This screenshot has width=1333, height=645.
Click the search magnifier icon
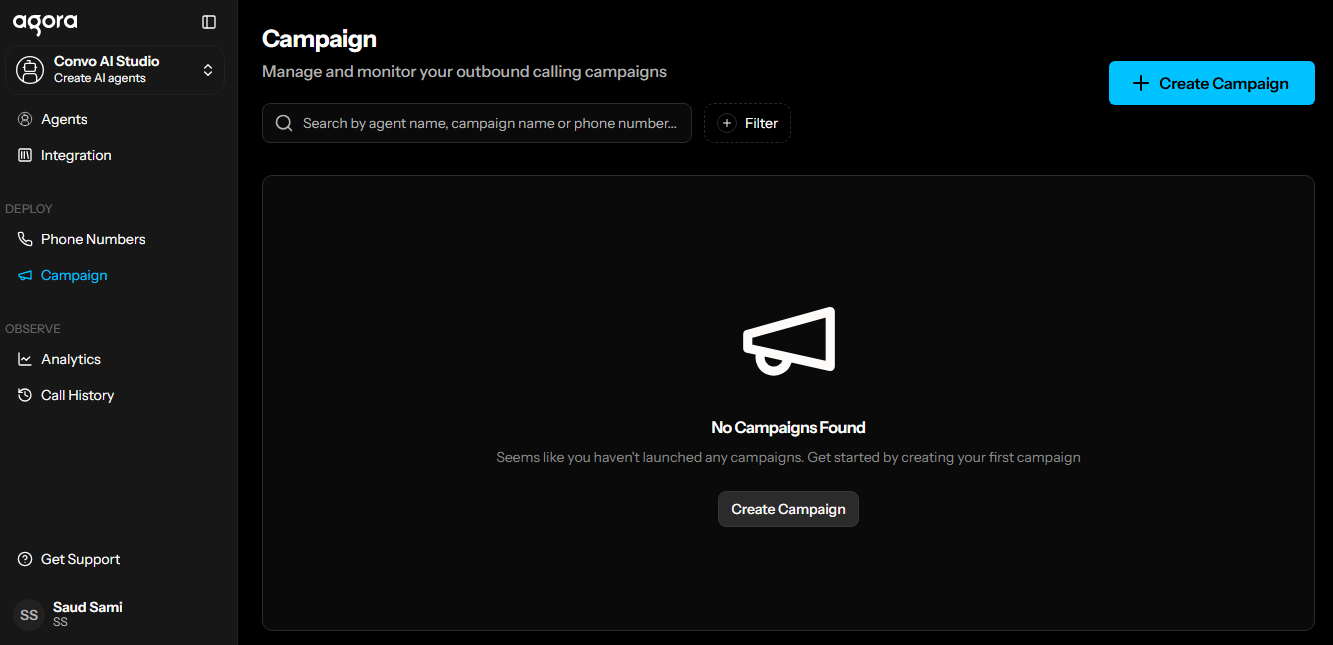pos(284,122)
